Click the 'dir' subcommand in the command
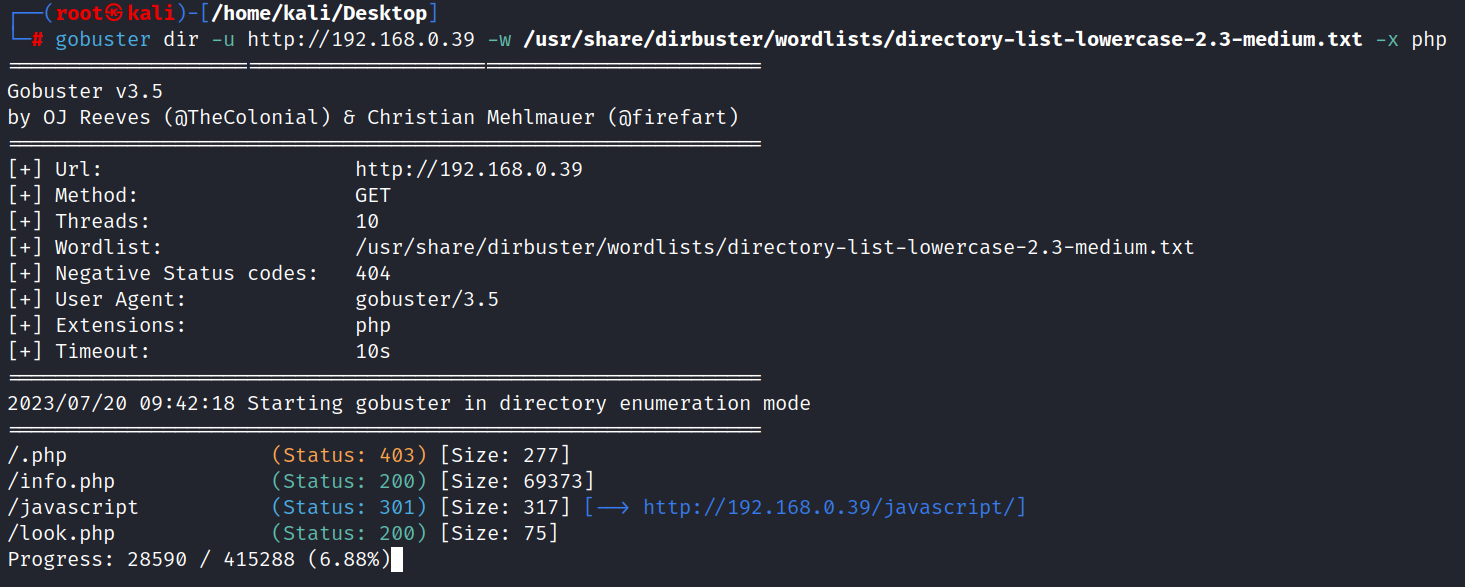The height and width of the screenshot is (587, 1465). (x=181, y=40)
